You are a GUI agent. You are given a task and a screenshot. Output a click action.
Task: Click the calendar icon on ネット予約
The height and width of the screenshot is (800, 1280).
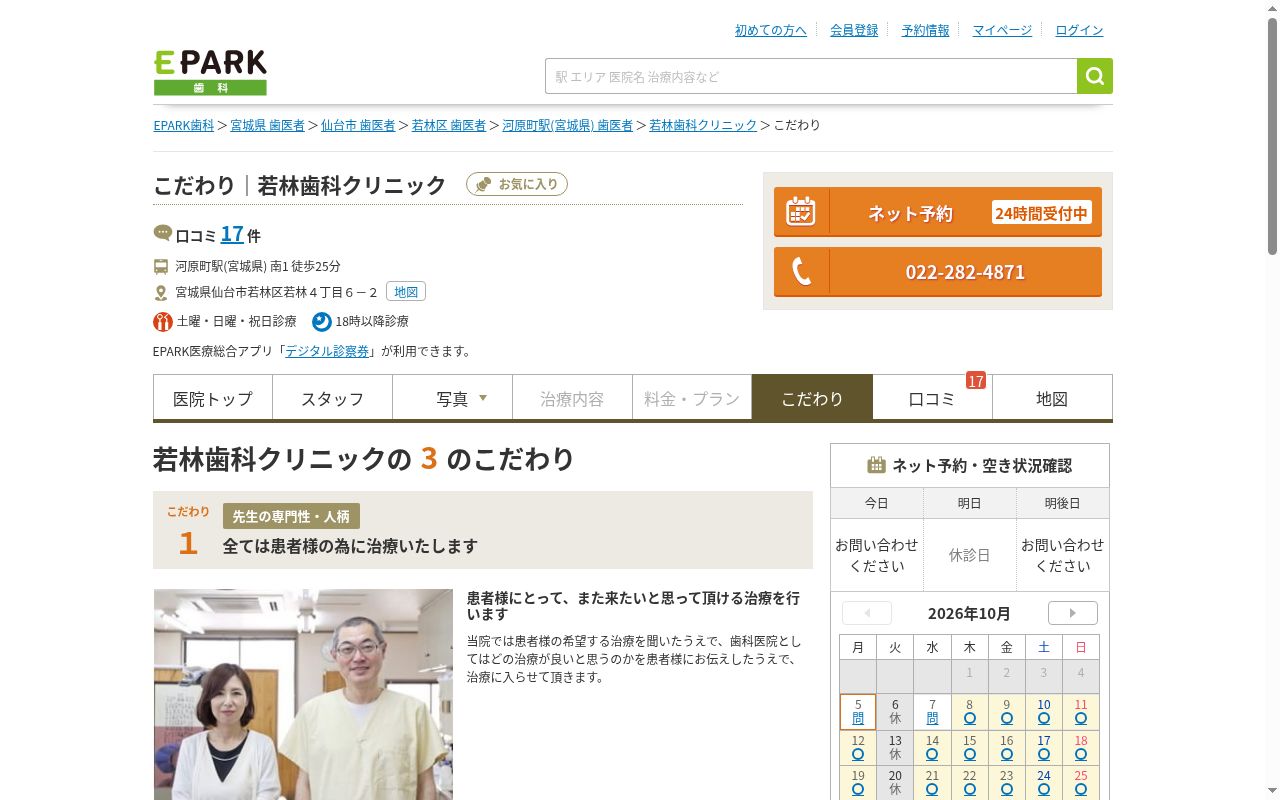800,212
